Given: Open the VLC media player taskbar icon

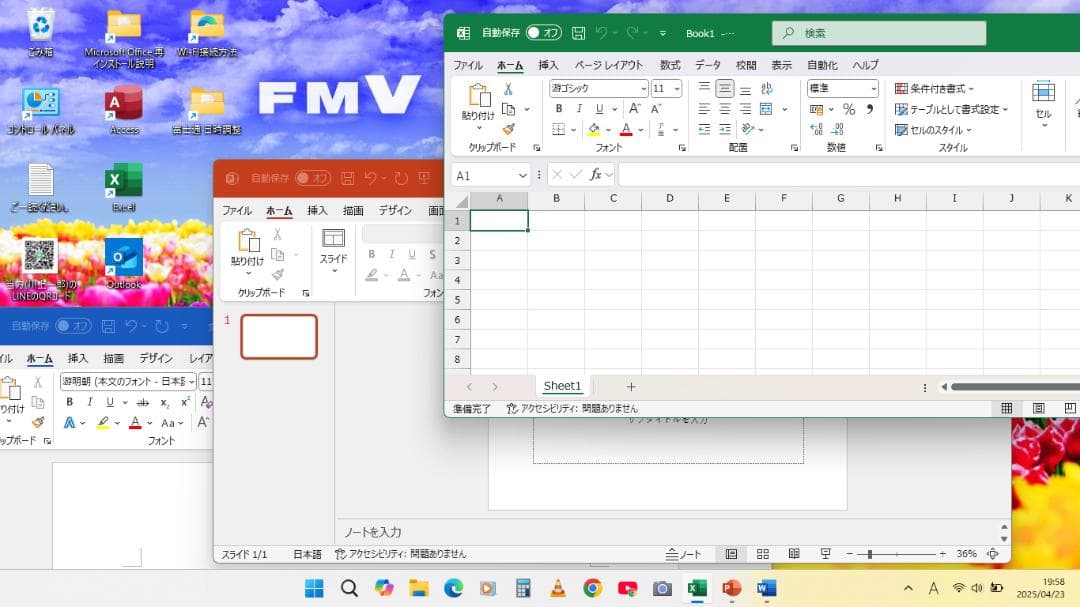Looking at the screenshot, I should tap(557, 588).
